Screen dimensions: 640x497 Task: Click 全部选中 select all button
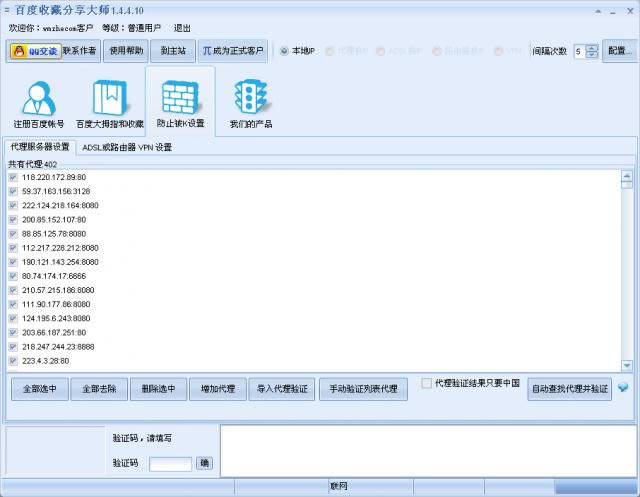(39, 389)
